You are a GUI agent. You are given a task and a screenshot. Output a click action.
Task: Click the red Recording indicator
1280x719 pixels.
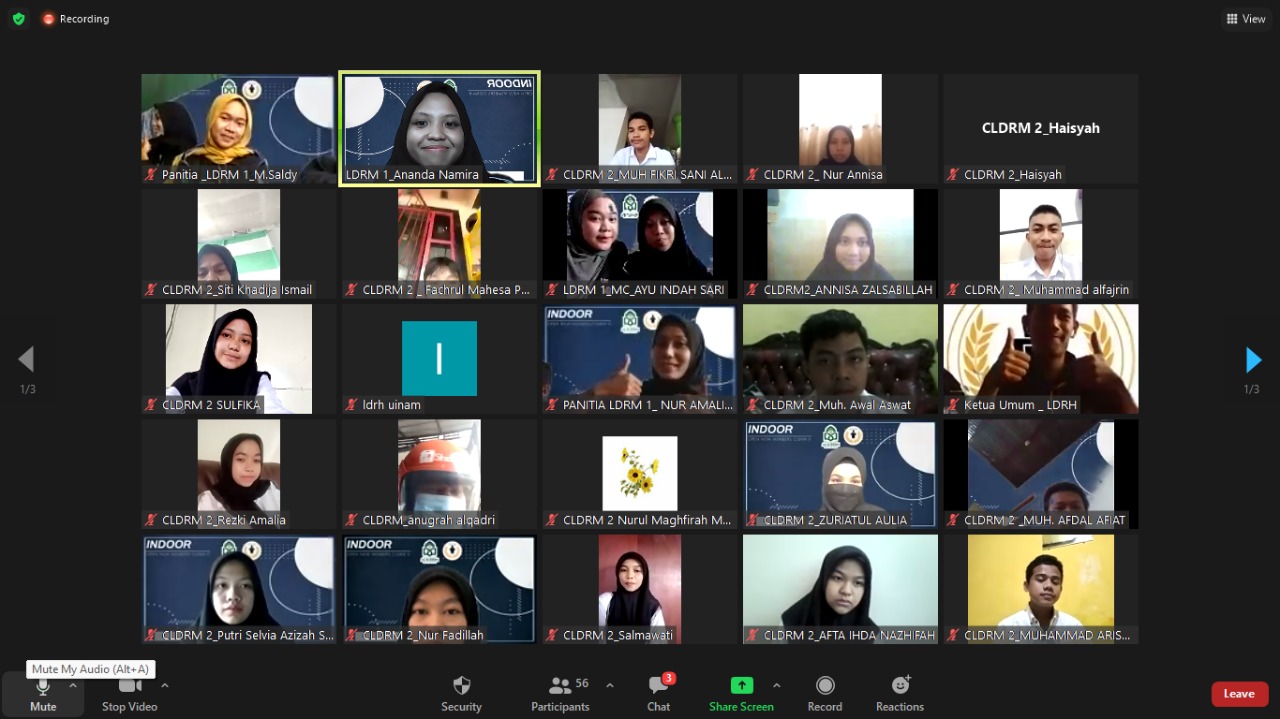[75, 19]
